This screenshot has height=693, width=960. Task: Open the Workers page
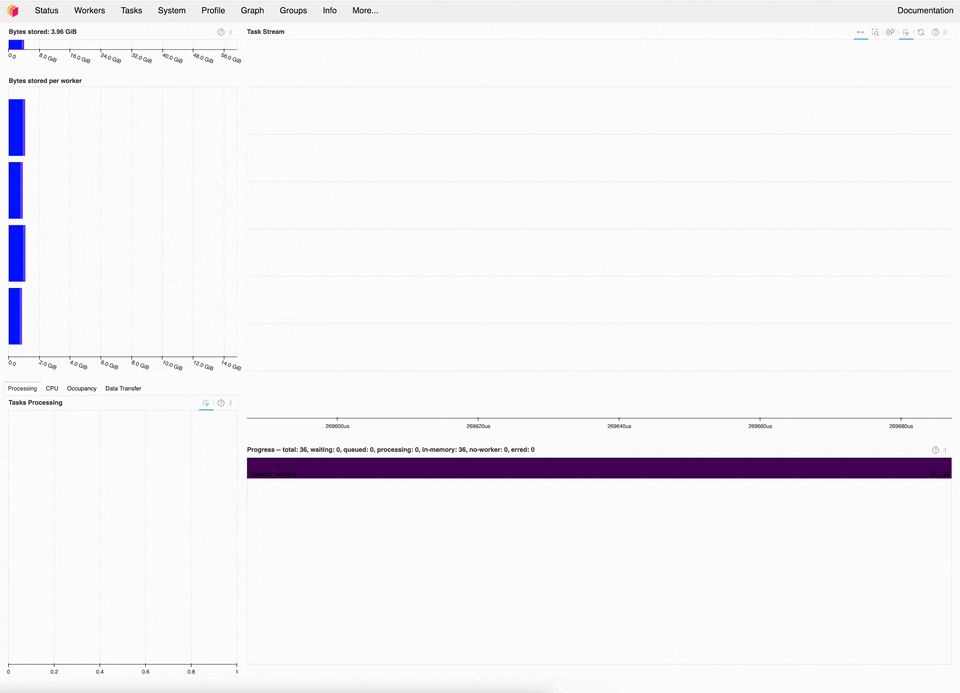tap(89, 10)
